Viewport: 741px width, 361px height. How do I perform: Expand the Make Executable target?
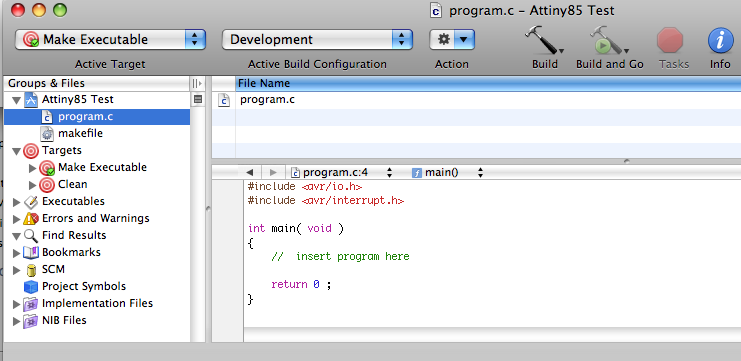click(x=33, y=168)
